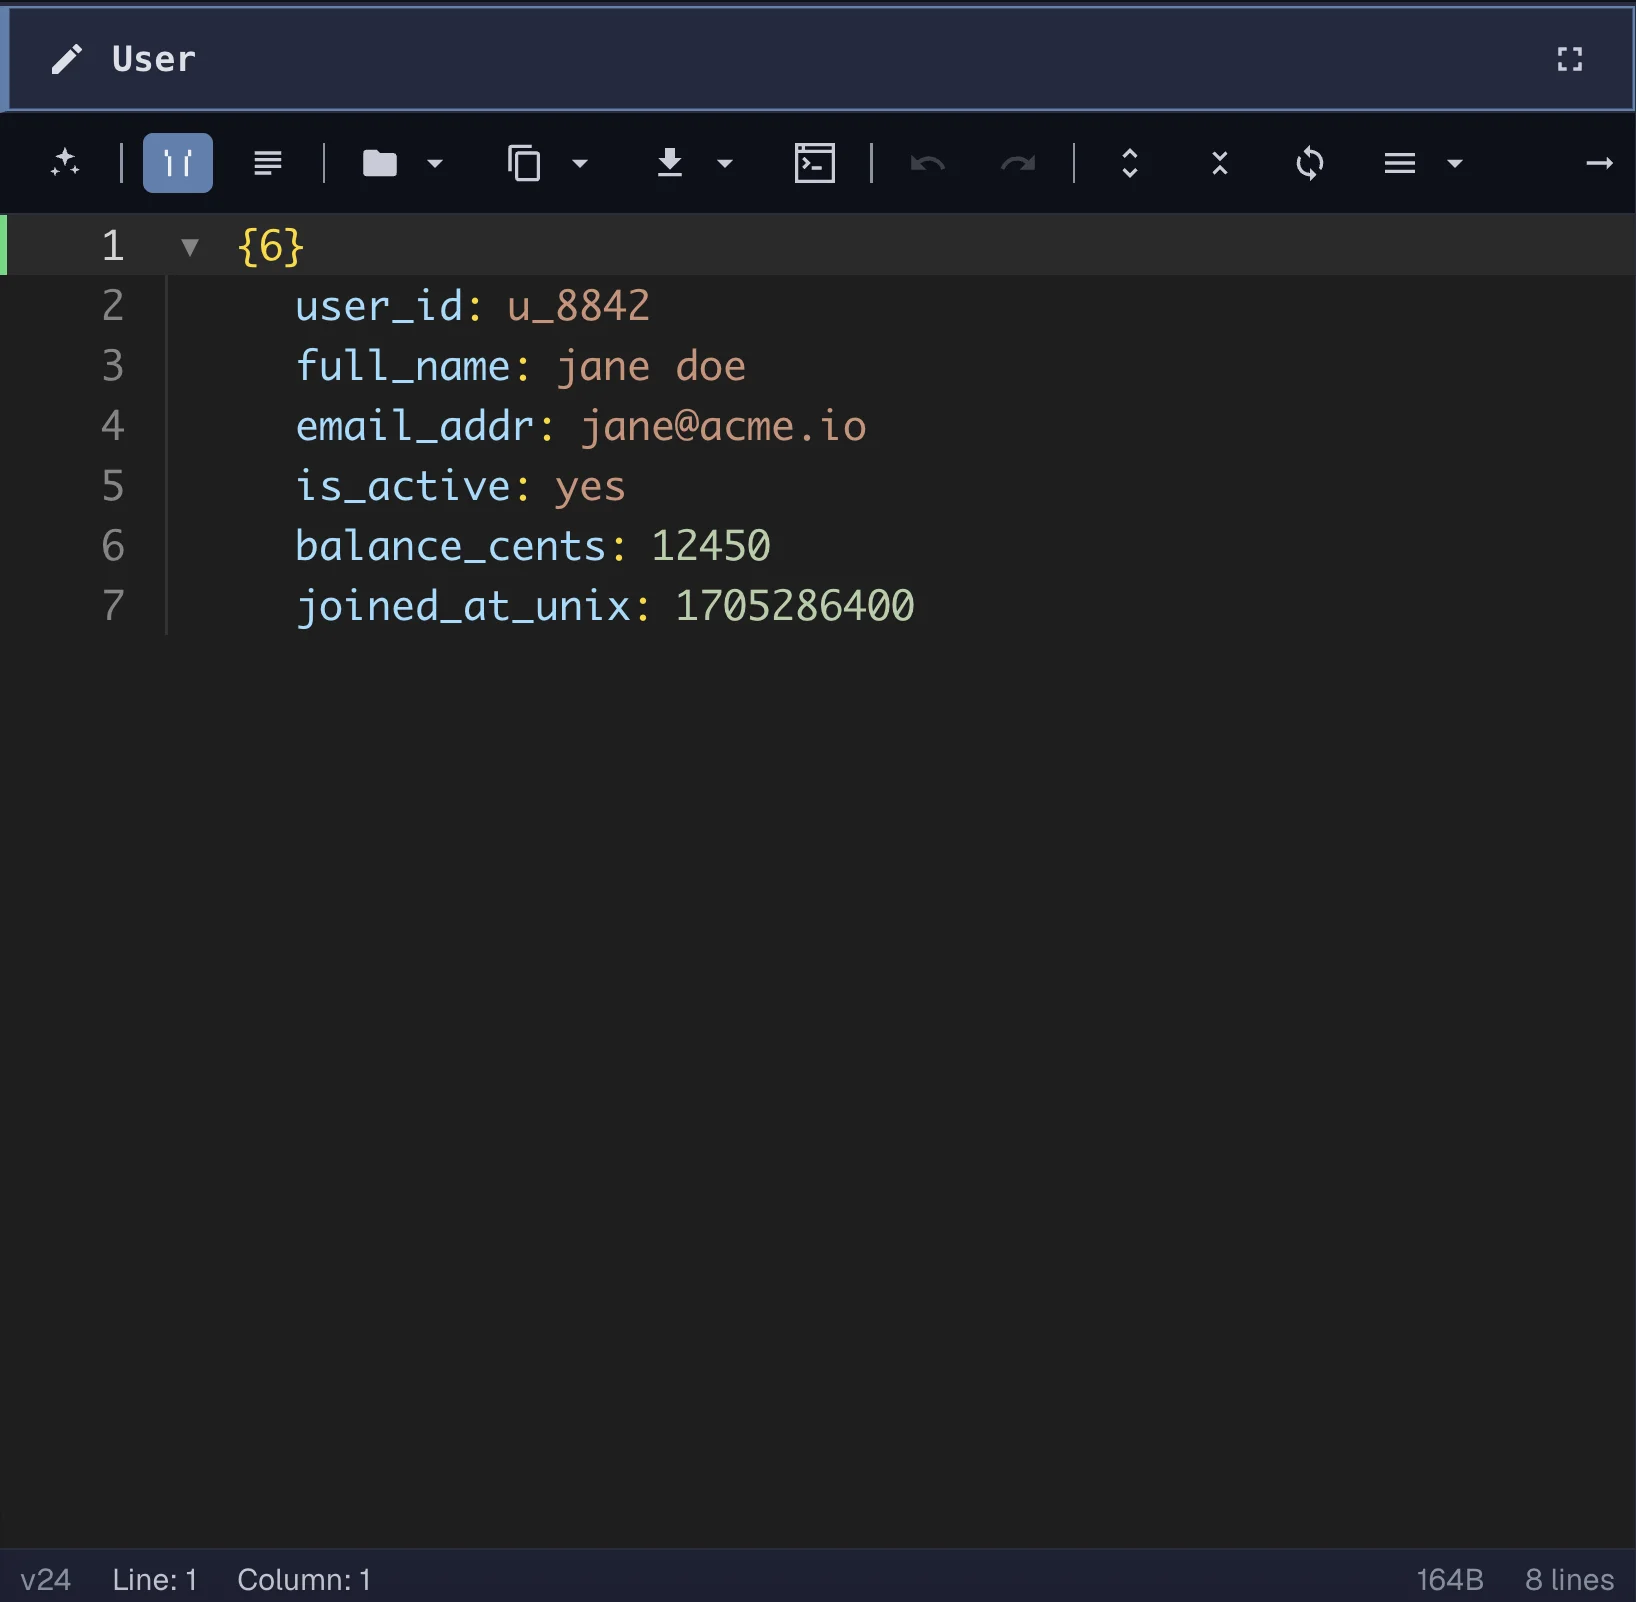Click the 8 lines status indicator
Viewport: 1636px width, 1602px height.
coord(1567,1580)
